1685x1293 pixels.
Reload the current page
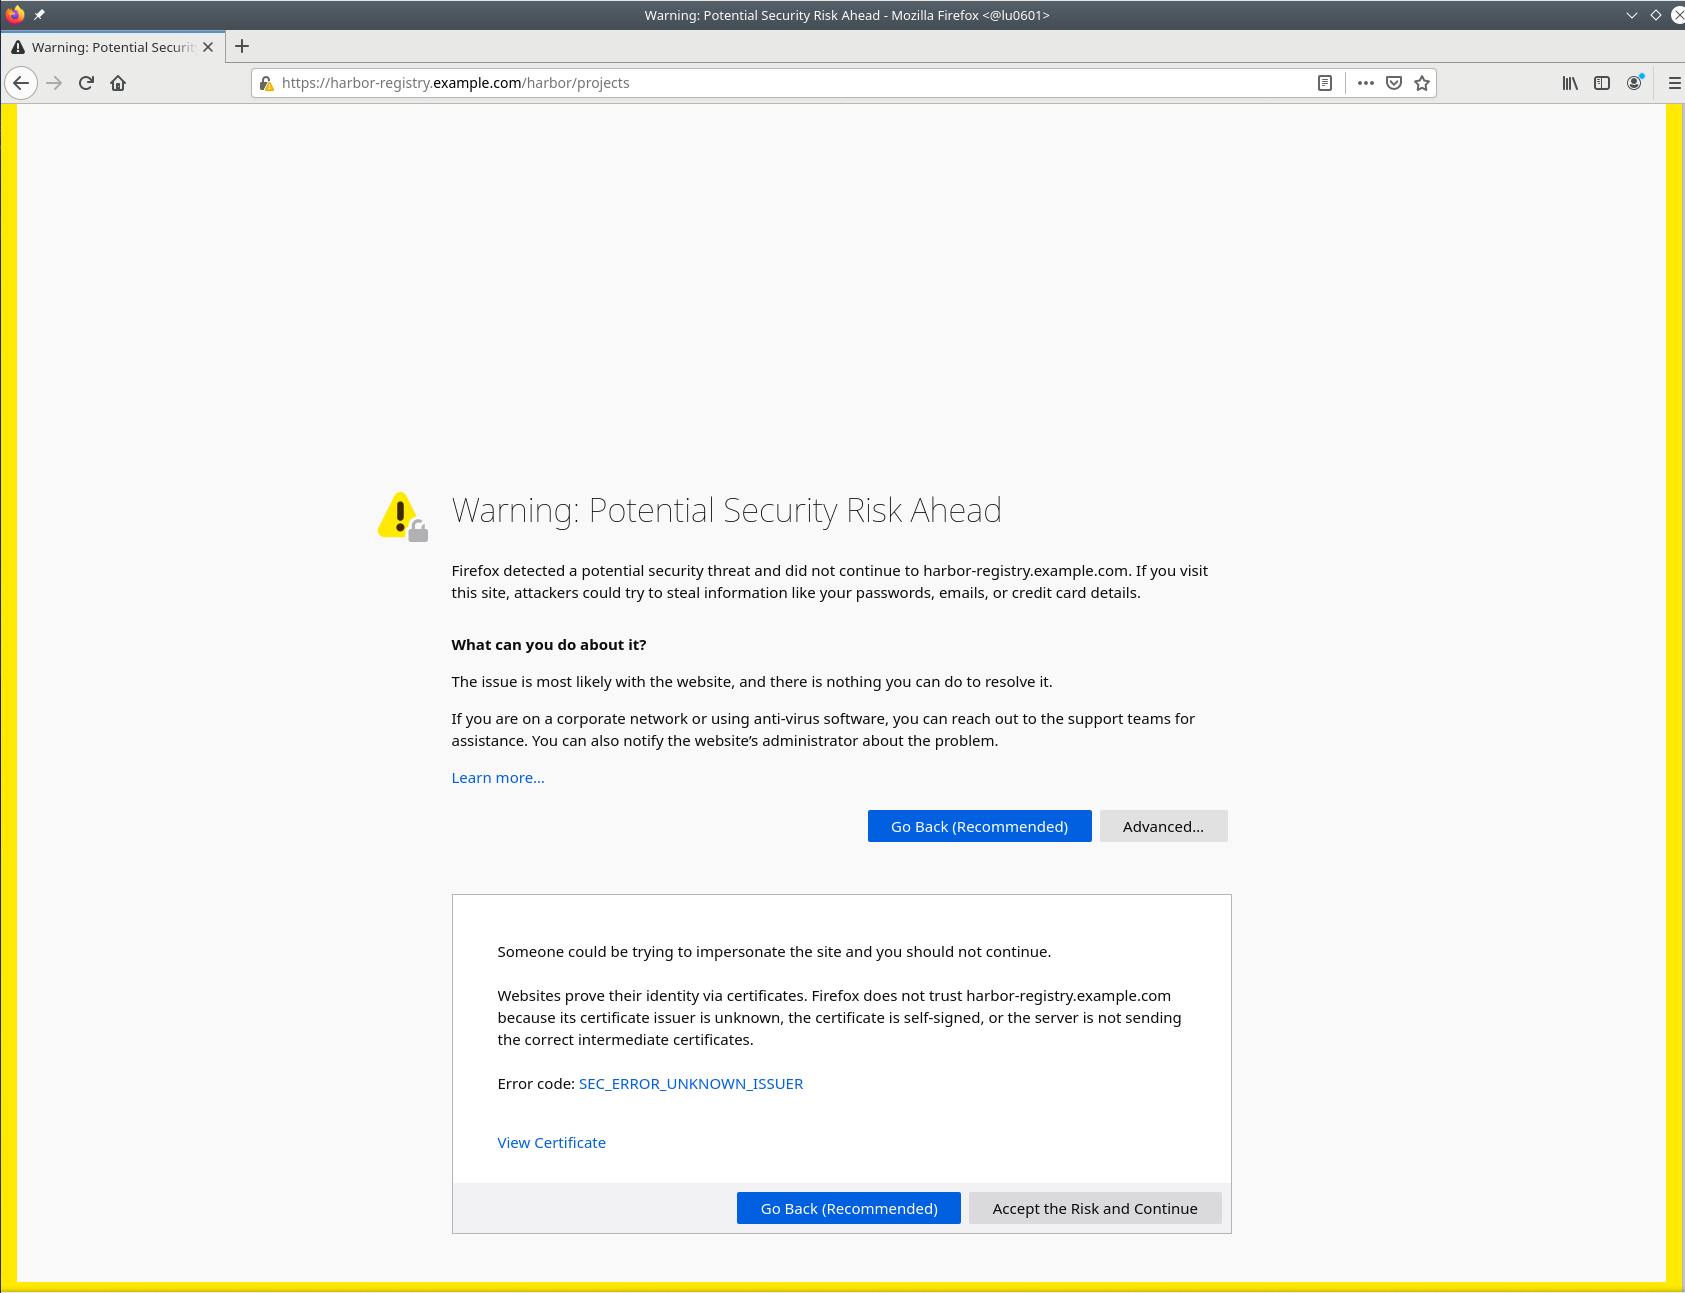86,83
